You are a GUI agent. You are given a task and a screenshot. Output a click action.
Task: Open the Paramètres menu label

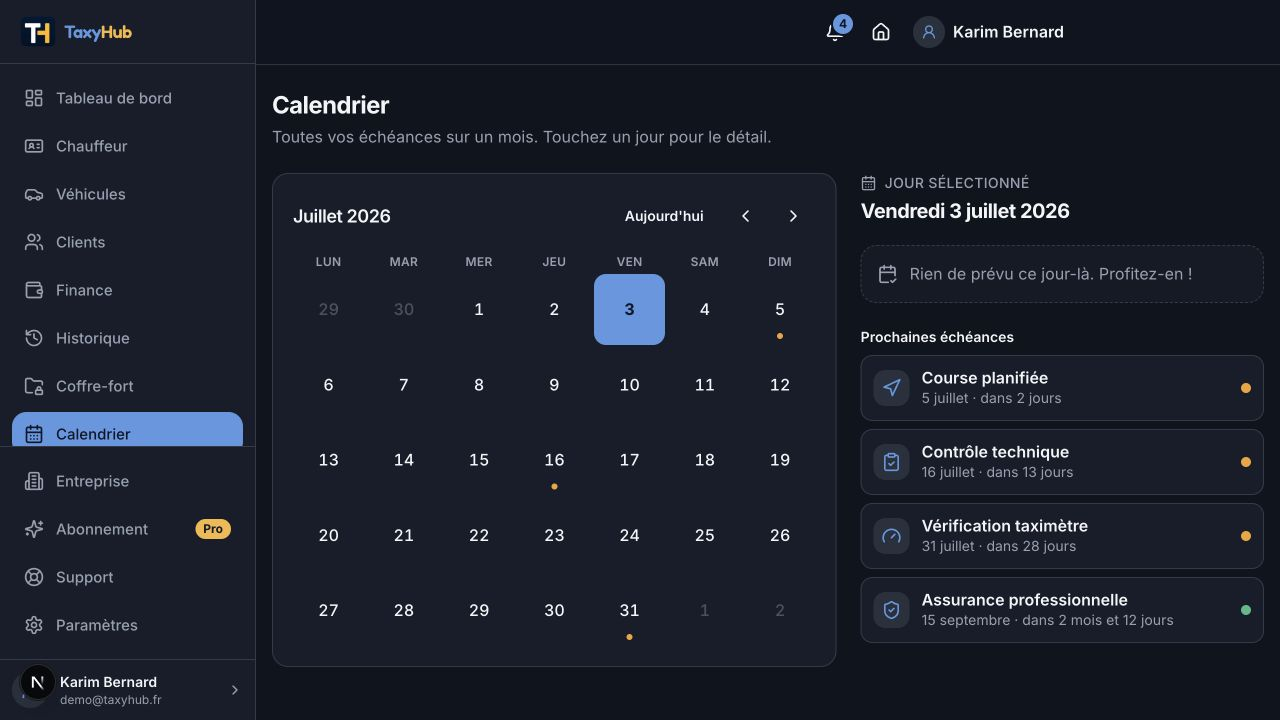pos(97,625)
